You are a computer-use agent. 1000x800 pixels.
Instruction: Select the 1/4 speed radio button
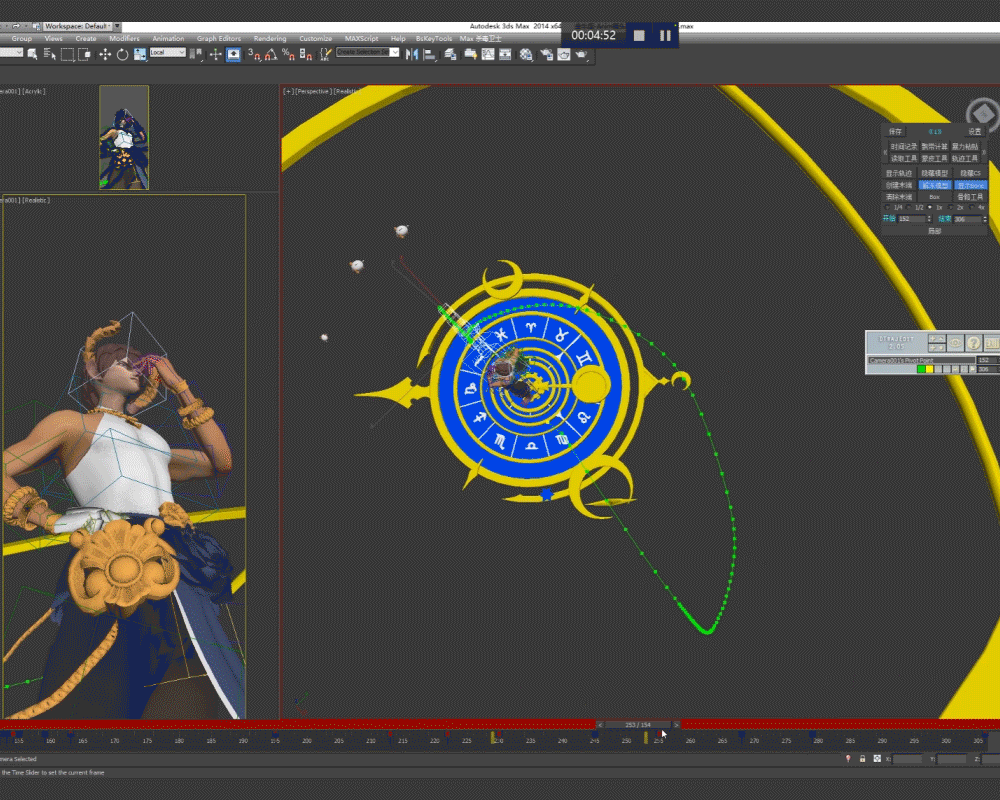click(x=887, y=207)
